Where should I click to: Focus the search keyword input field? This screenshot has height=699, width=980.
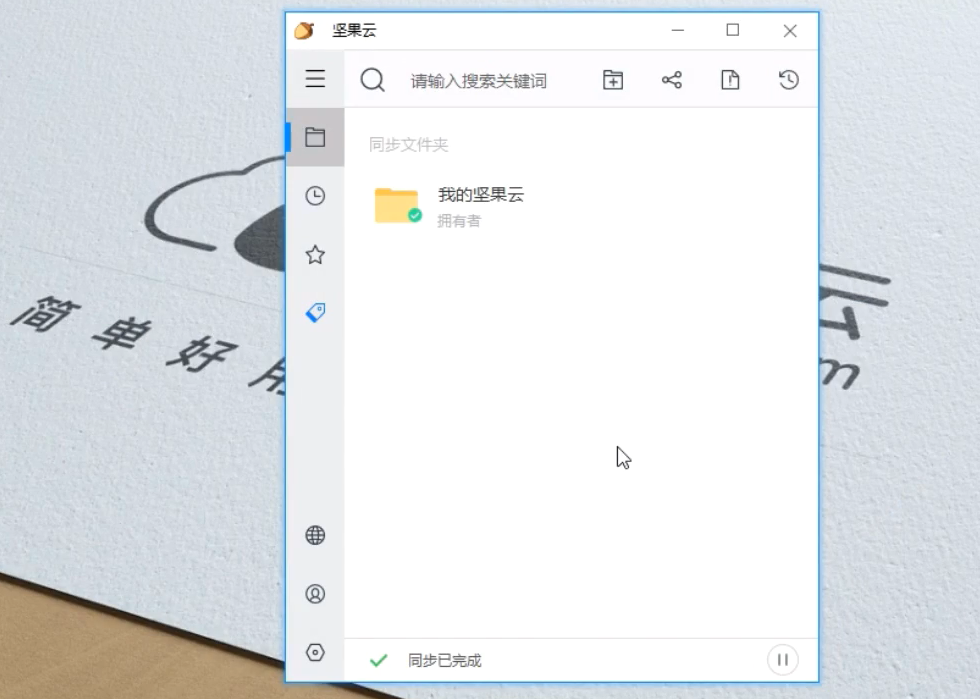pos(478,81)
